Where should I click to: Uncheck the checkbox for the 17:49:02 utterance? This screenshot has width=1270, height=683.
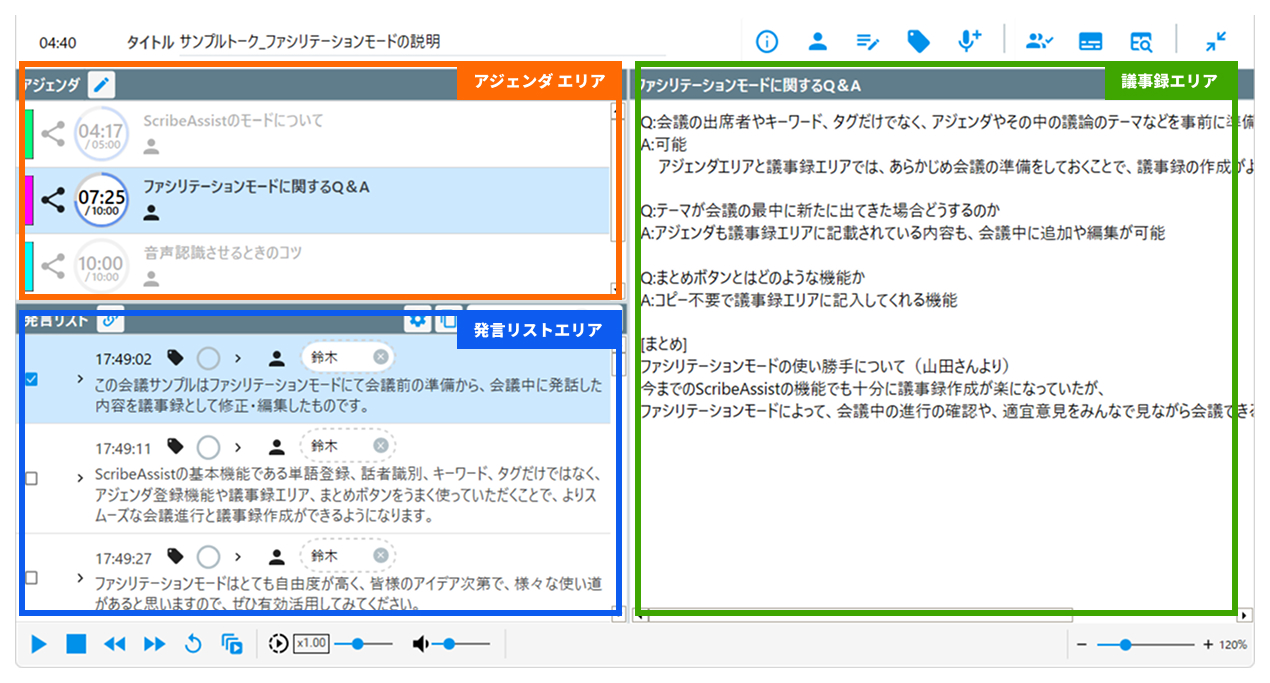(x=31, y=380)
